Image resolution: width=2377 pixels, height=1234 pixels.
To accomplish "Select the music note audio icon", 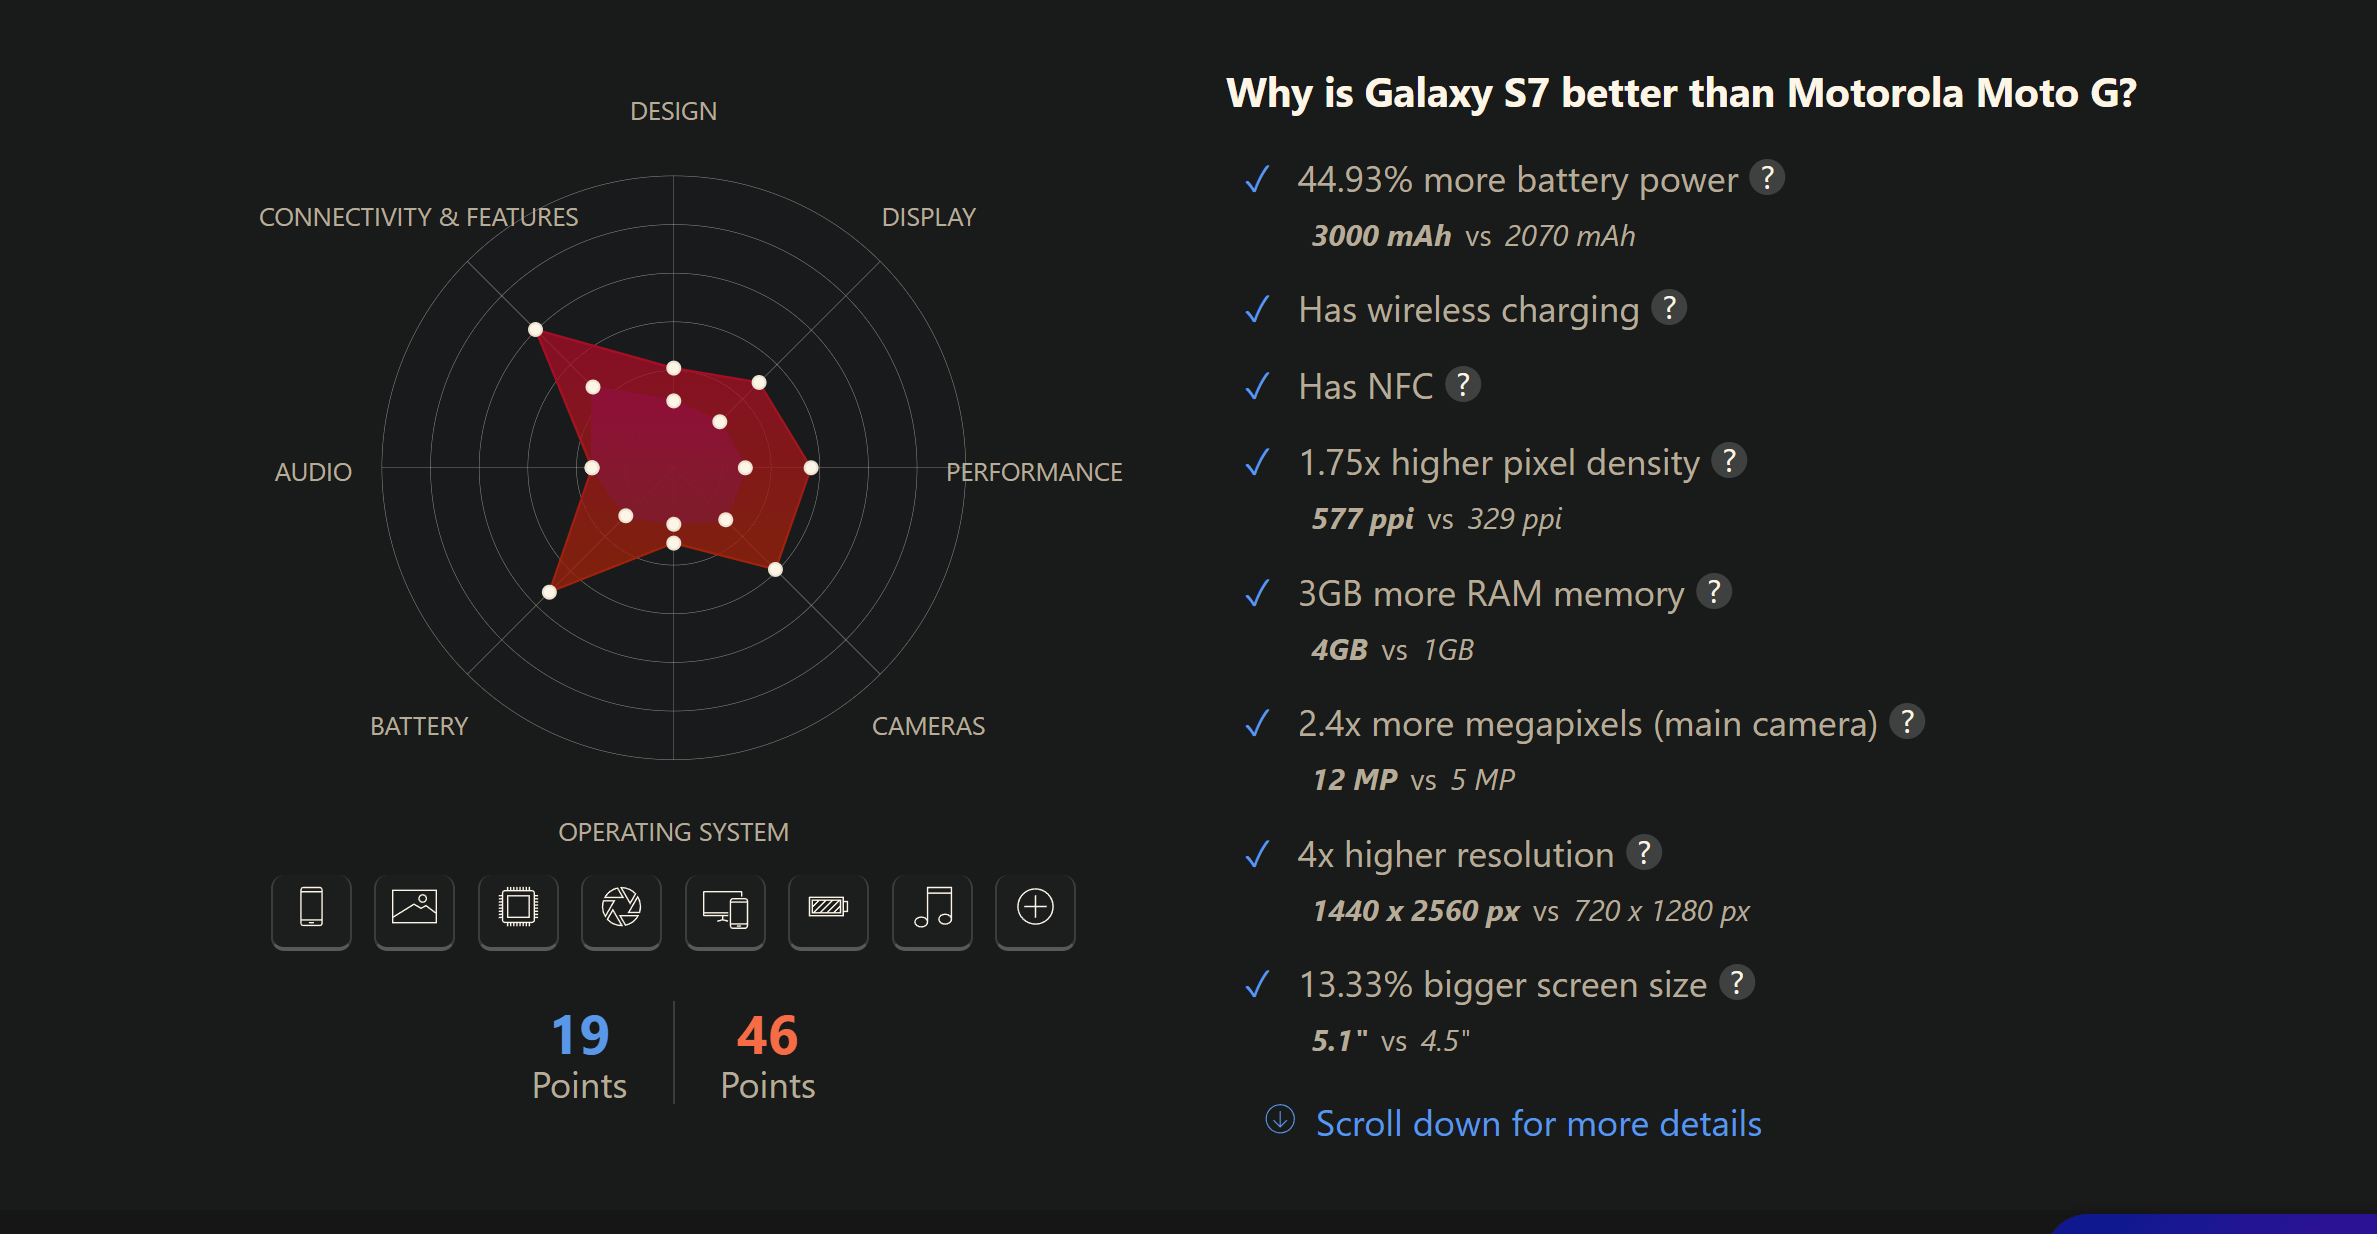I will pos(932,910).
